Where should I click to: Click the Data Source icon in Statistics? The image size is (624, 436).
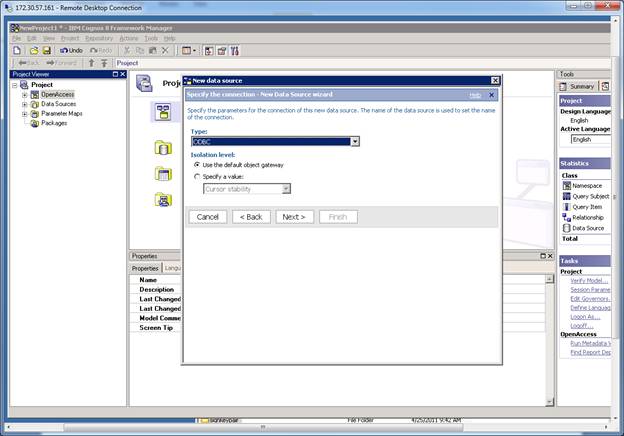(566, 228)
